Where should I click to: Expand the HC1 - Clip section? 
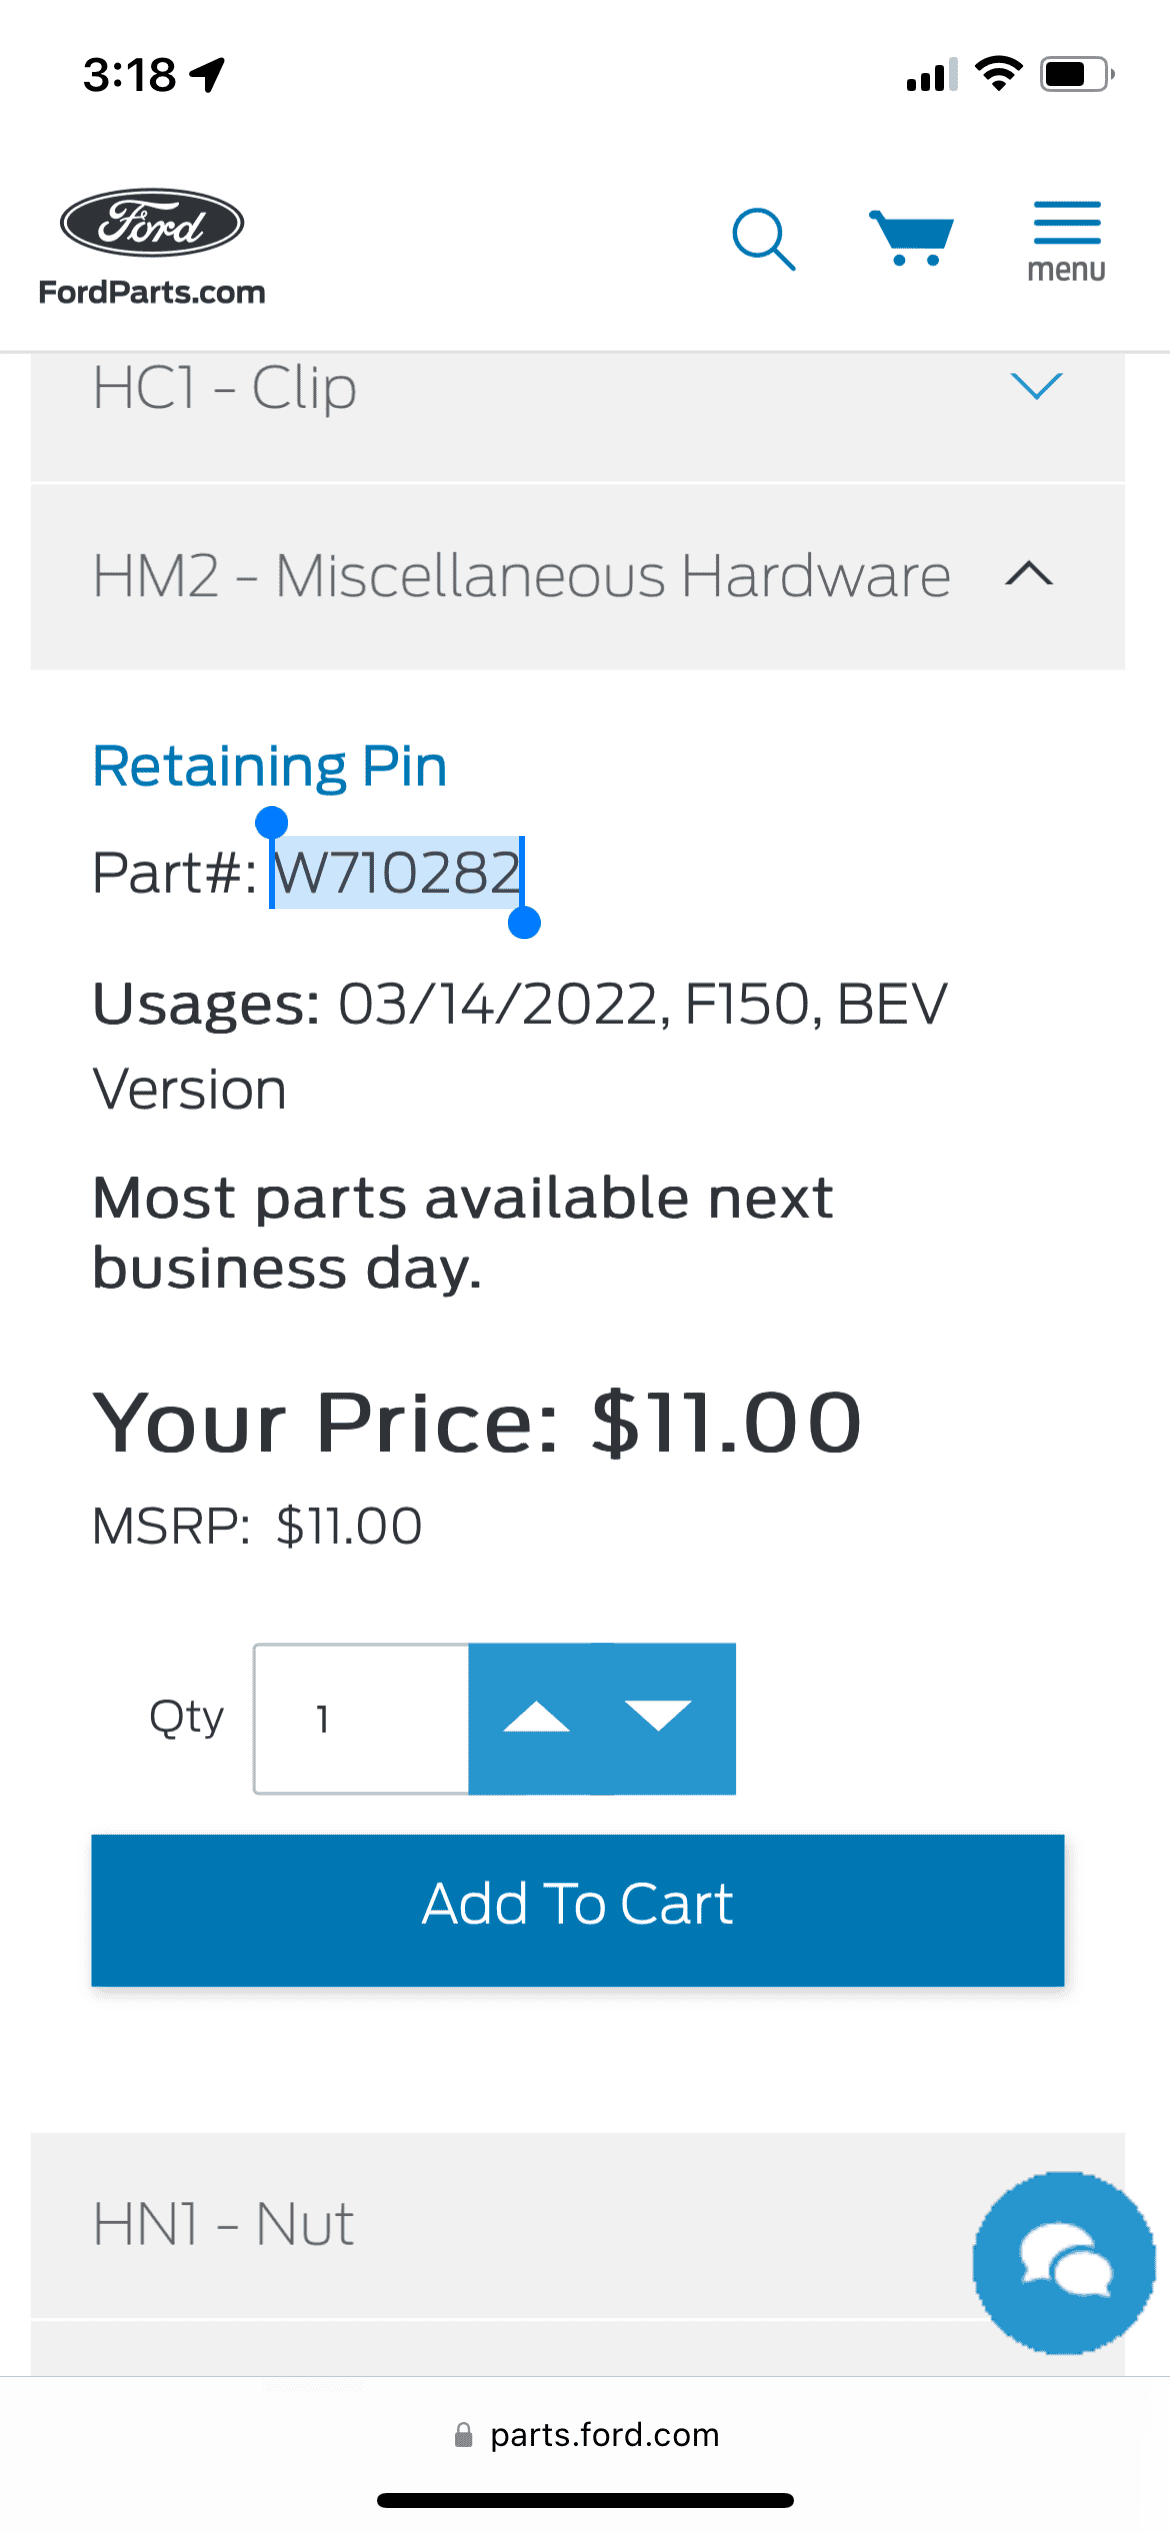(1036, 387)
